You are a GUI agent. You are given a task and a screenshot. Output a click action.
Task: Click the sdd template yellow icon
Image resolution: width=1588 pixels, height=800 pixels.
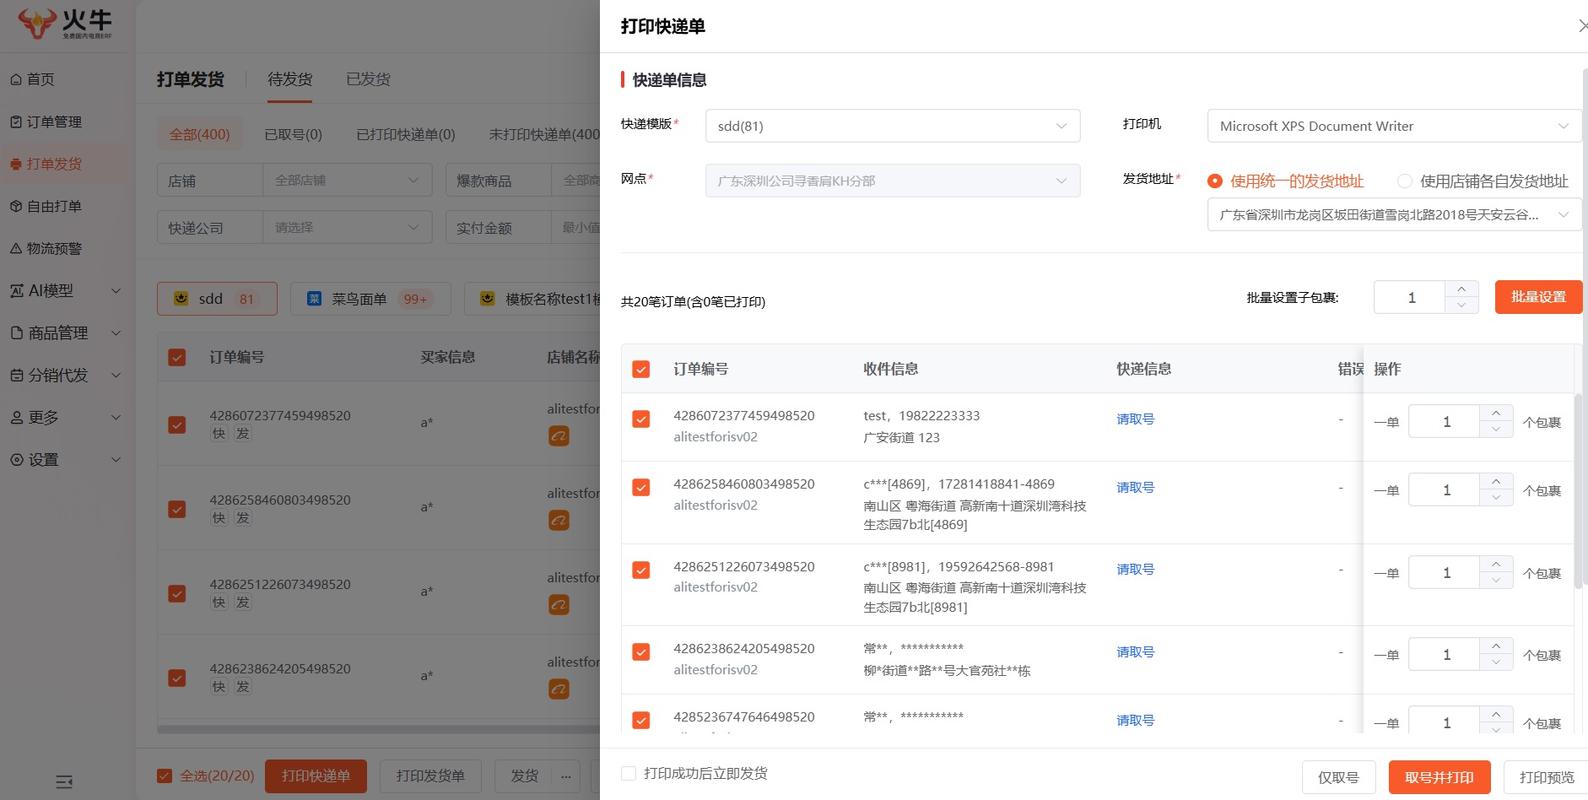(x=181, y=298)
